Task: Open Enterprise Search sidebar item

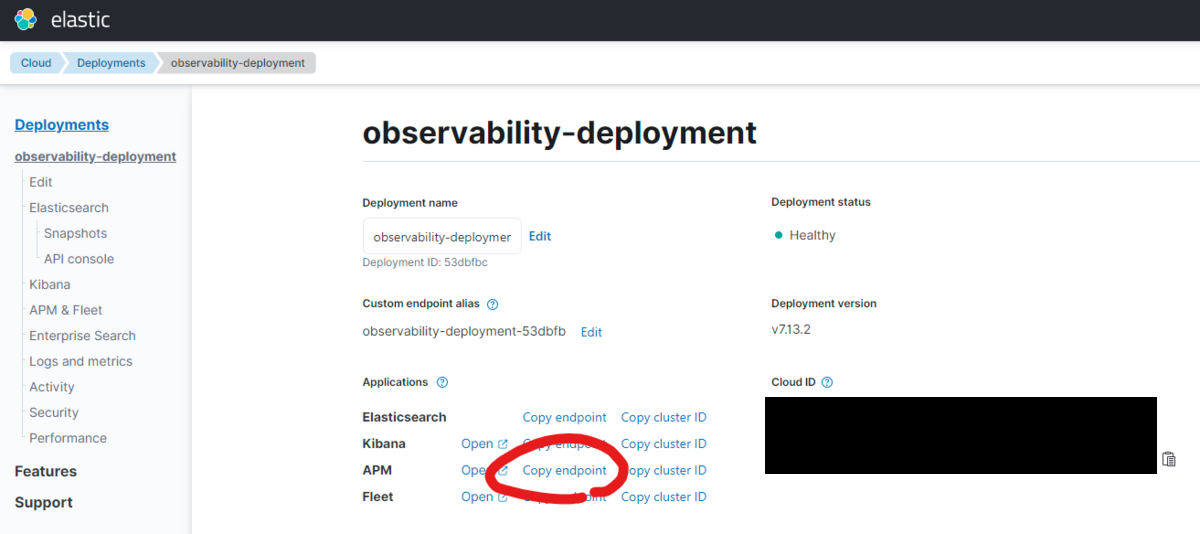Action: coord(82,336)
